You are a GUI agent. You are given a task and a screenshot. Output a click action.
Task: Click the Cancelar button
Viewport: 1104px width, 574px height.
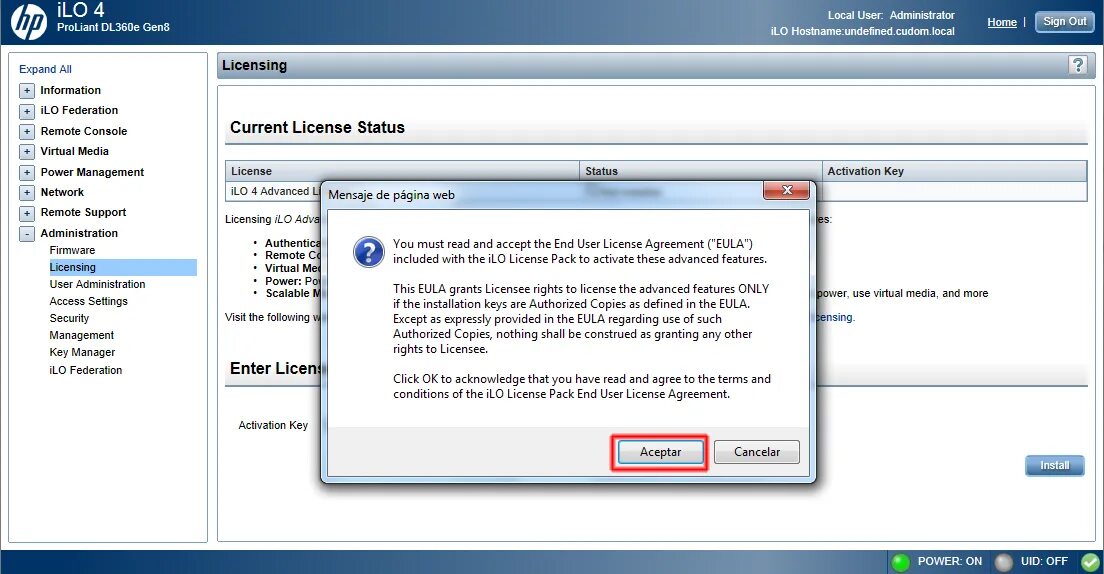tap(757, 452)
